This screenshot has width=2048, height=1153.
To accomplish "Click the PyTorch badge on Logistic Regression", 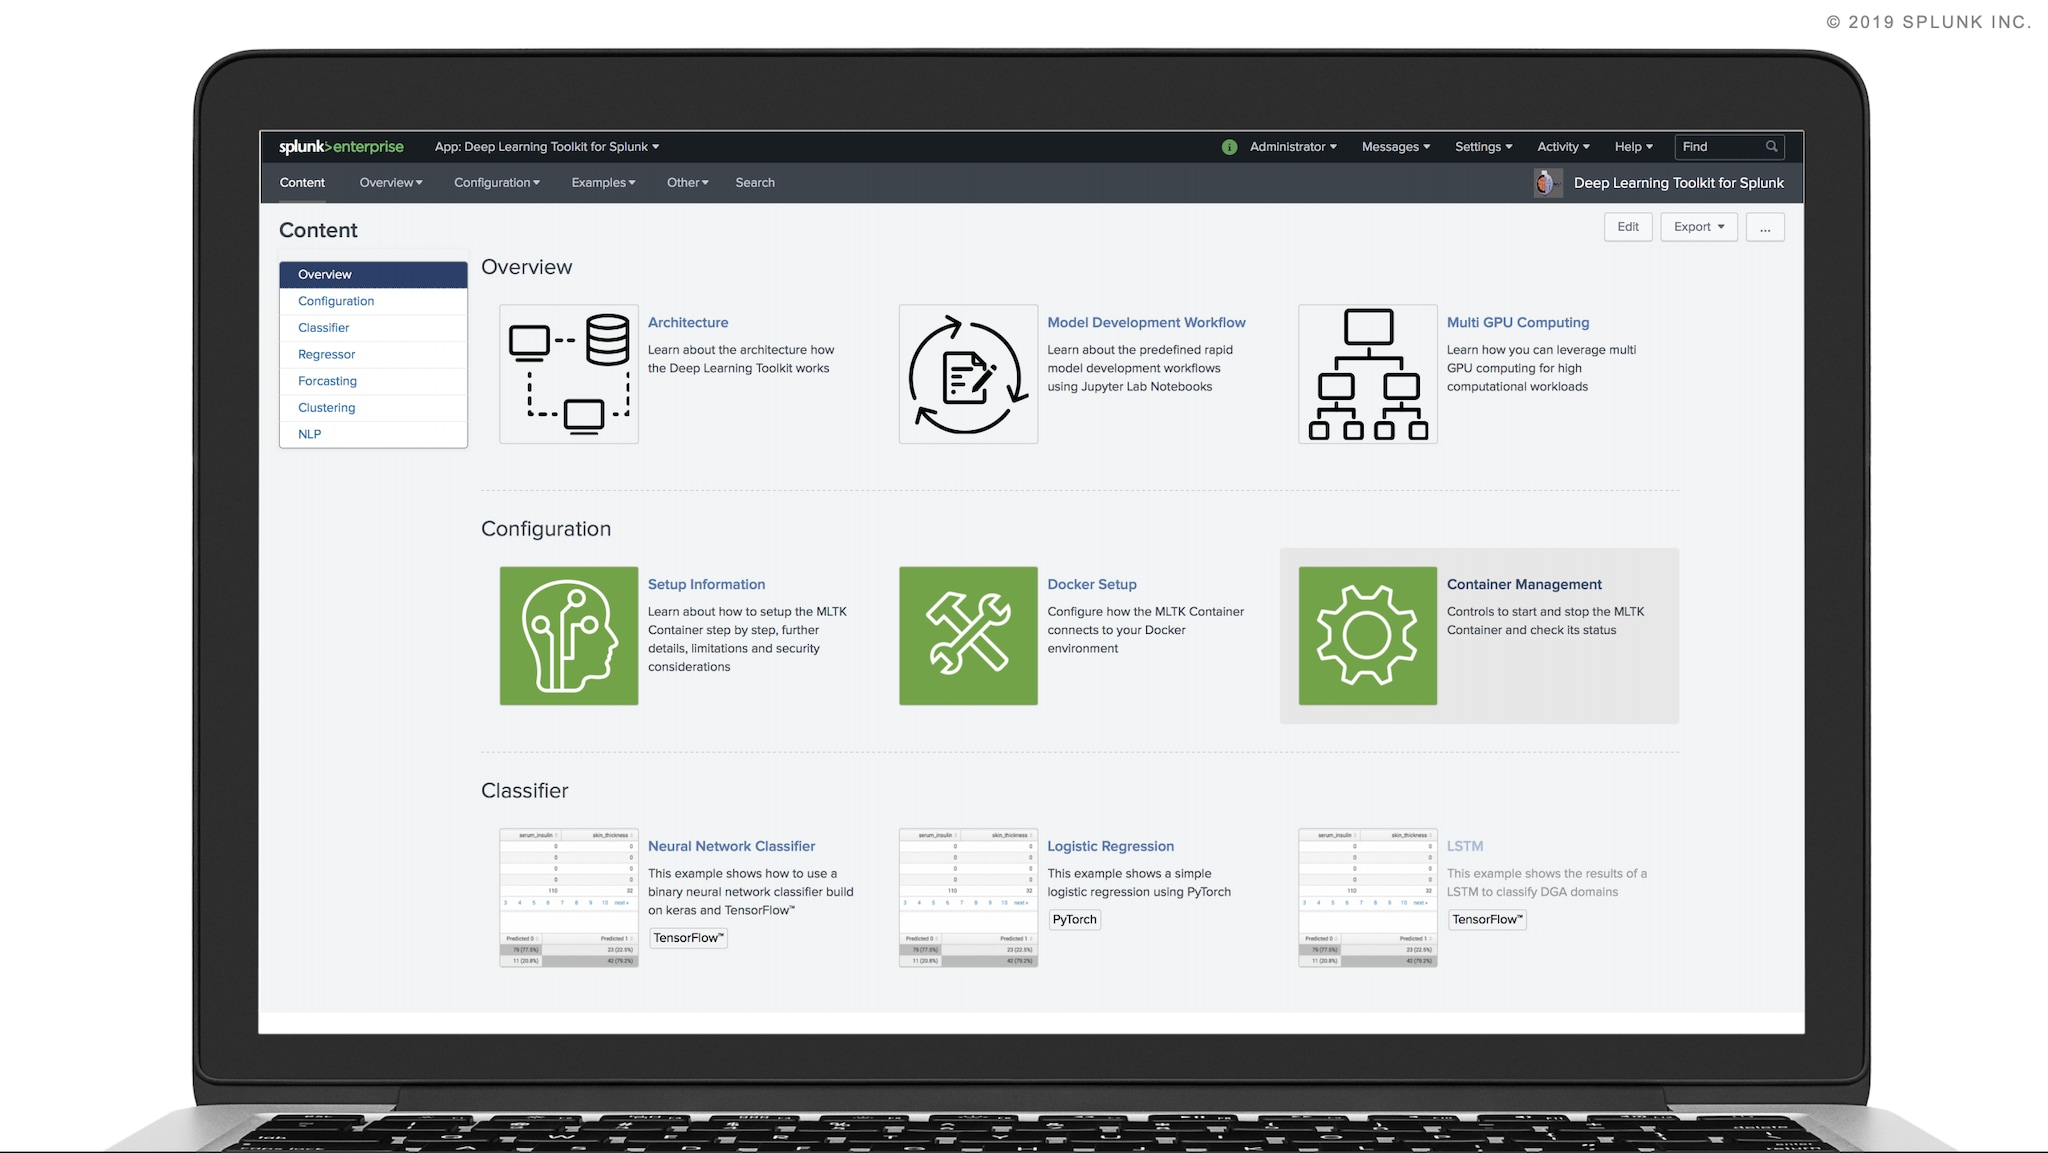I will click(x=1075, y=918).
